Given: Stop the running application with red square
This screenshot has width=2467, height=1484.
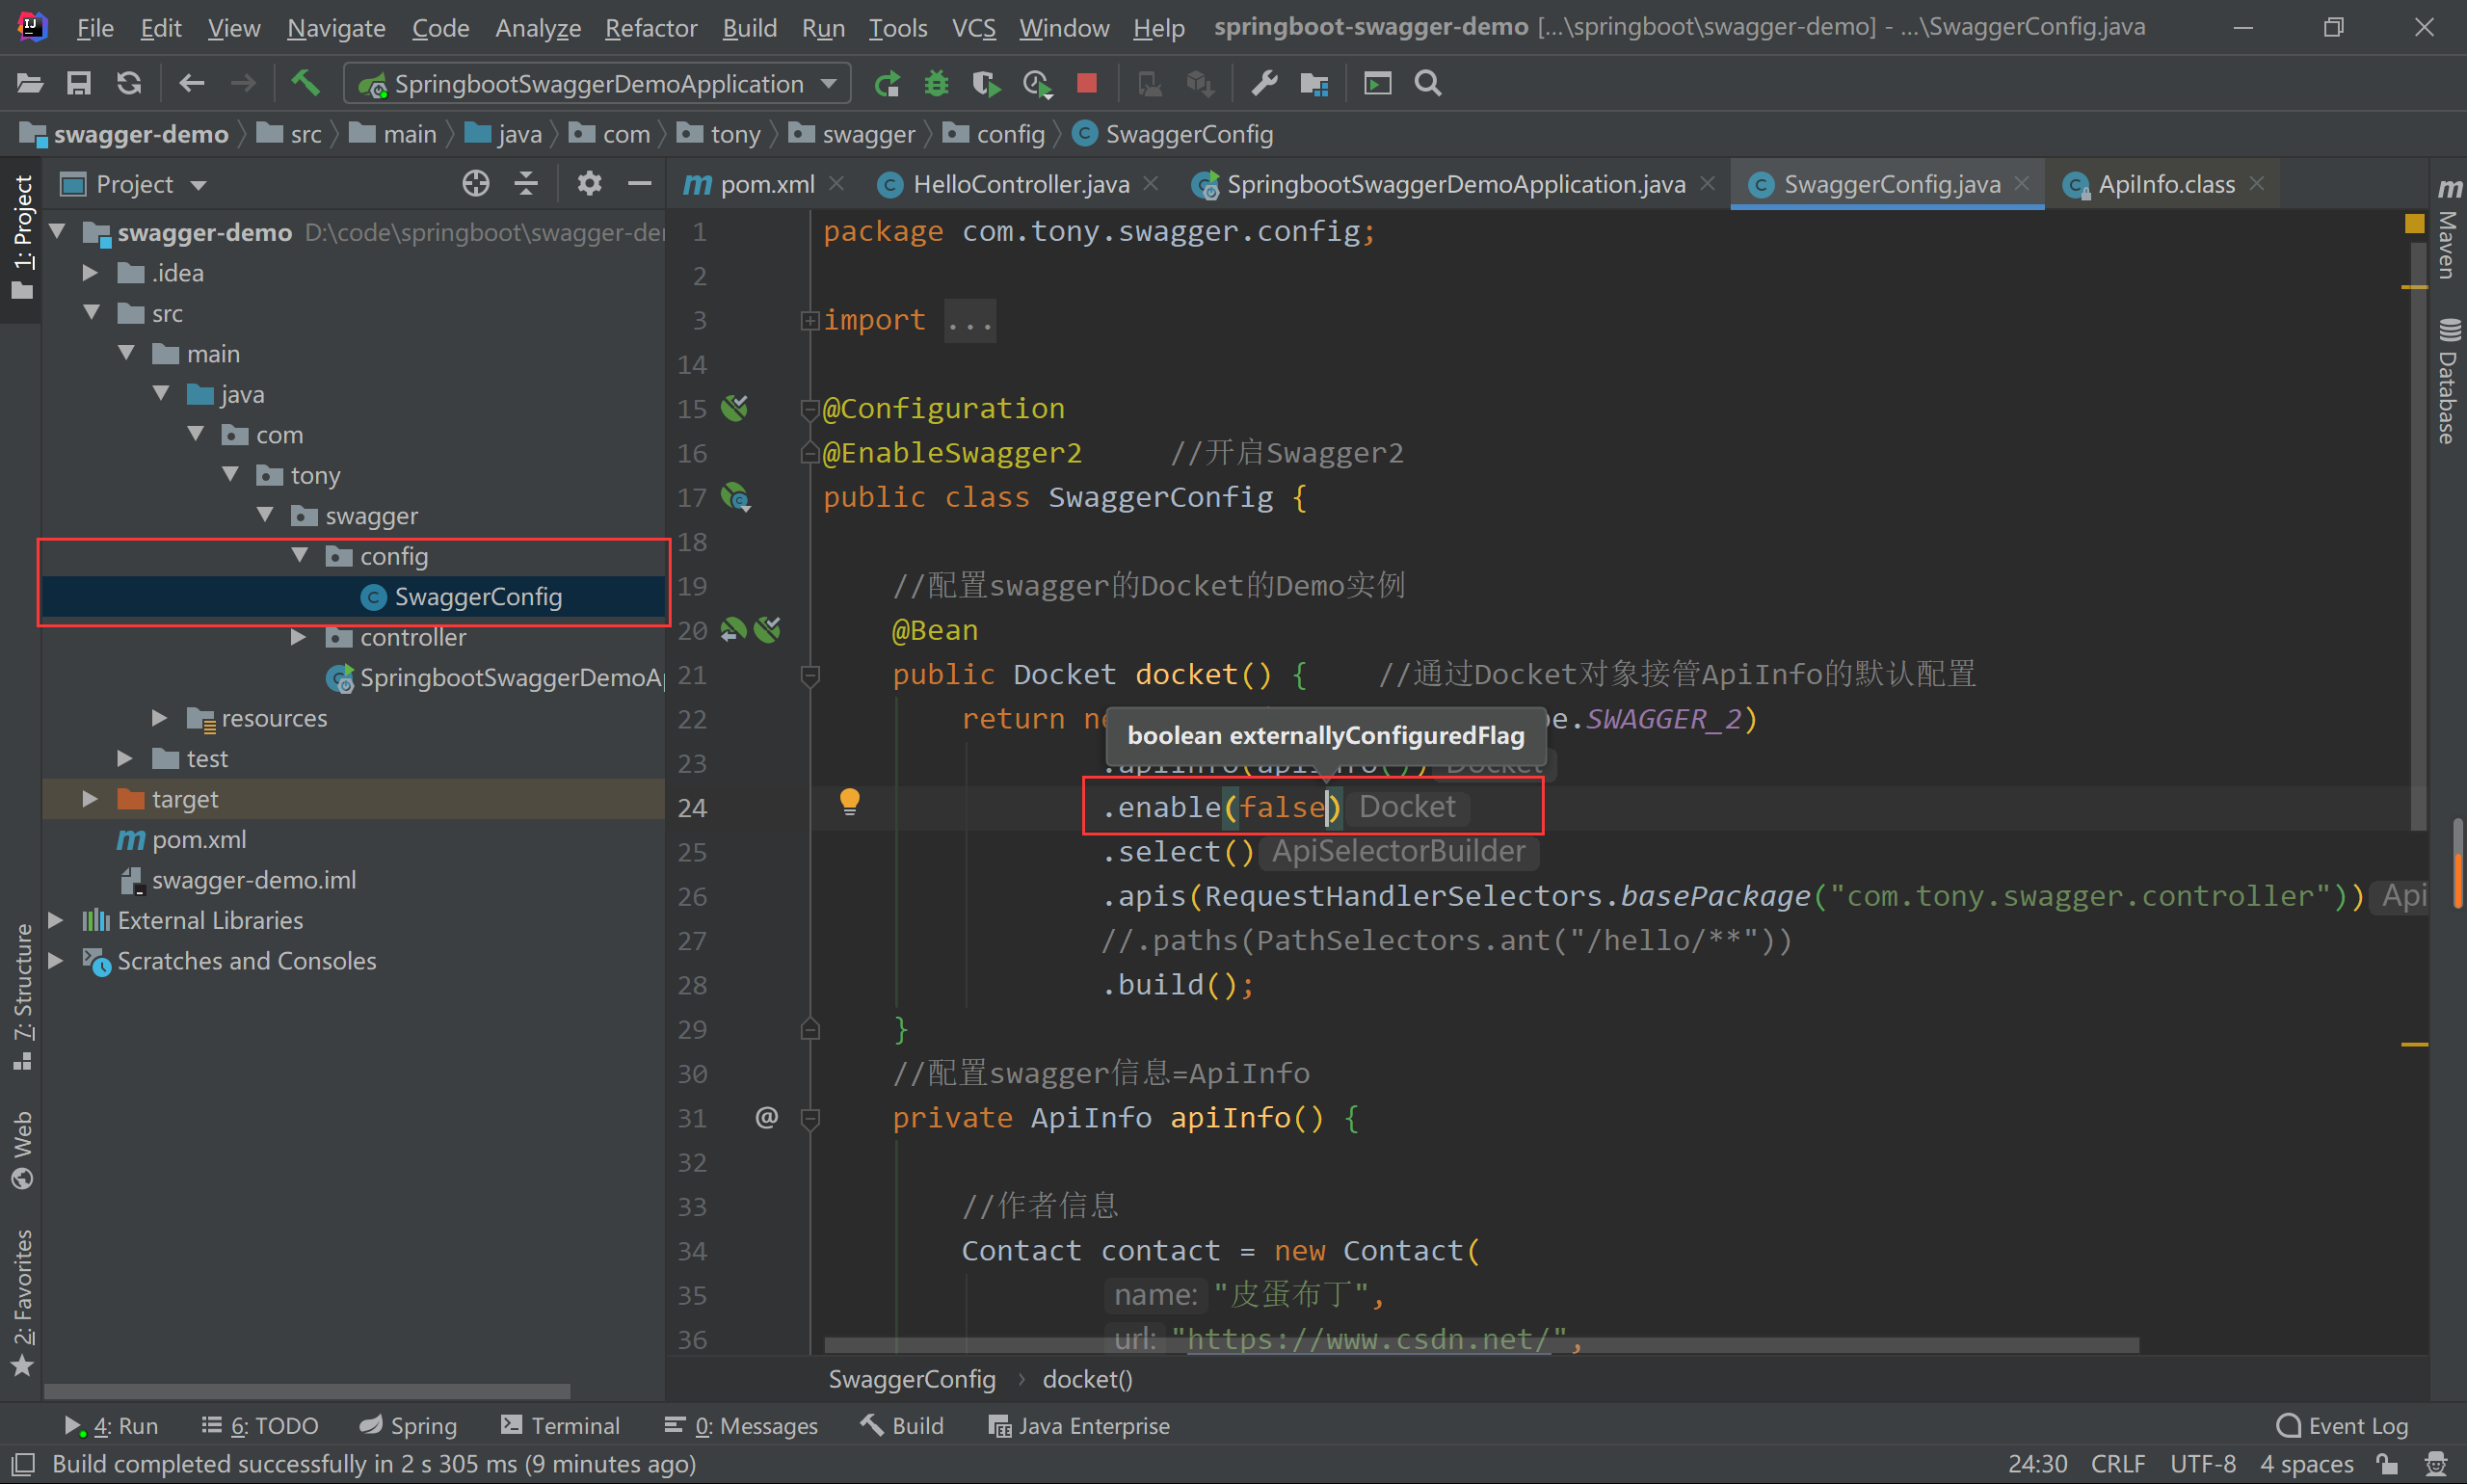Looking at the screenshot, I should tap(1087, 83).
